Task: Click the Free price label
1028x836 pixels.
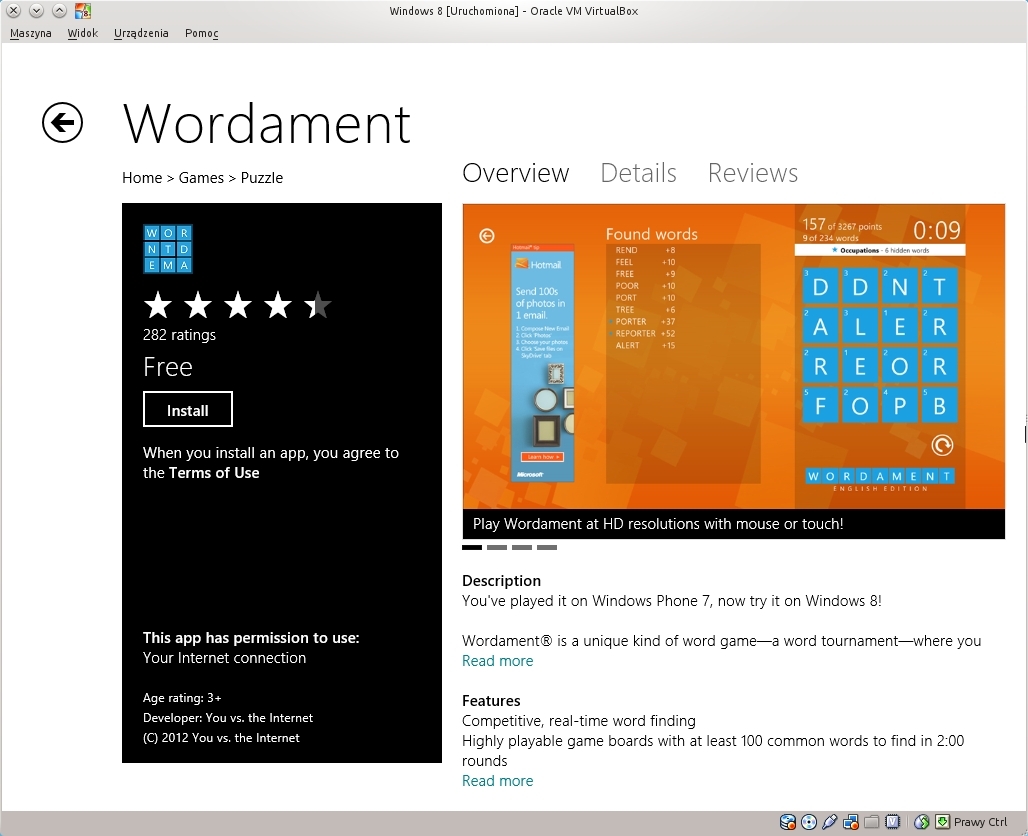Action: (x=168, y=367)
